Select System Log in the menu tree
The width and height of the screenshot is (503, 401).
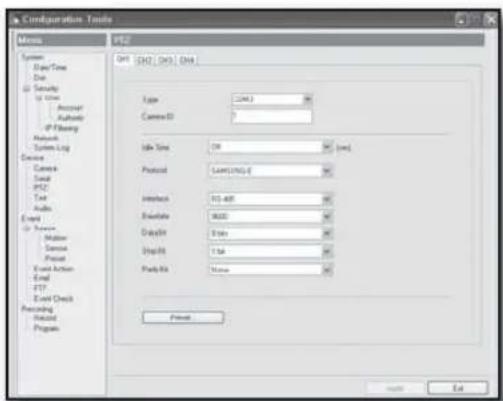pyautogui.click(x=52, y=148)
